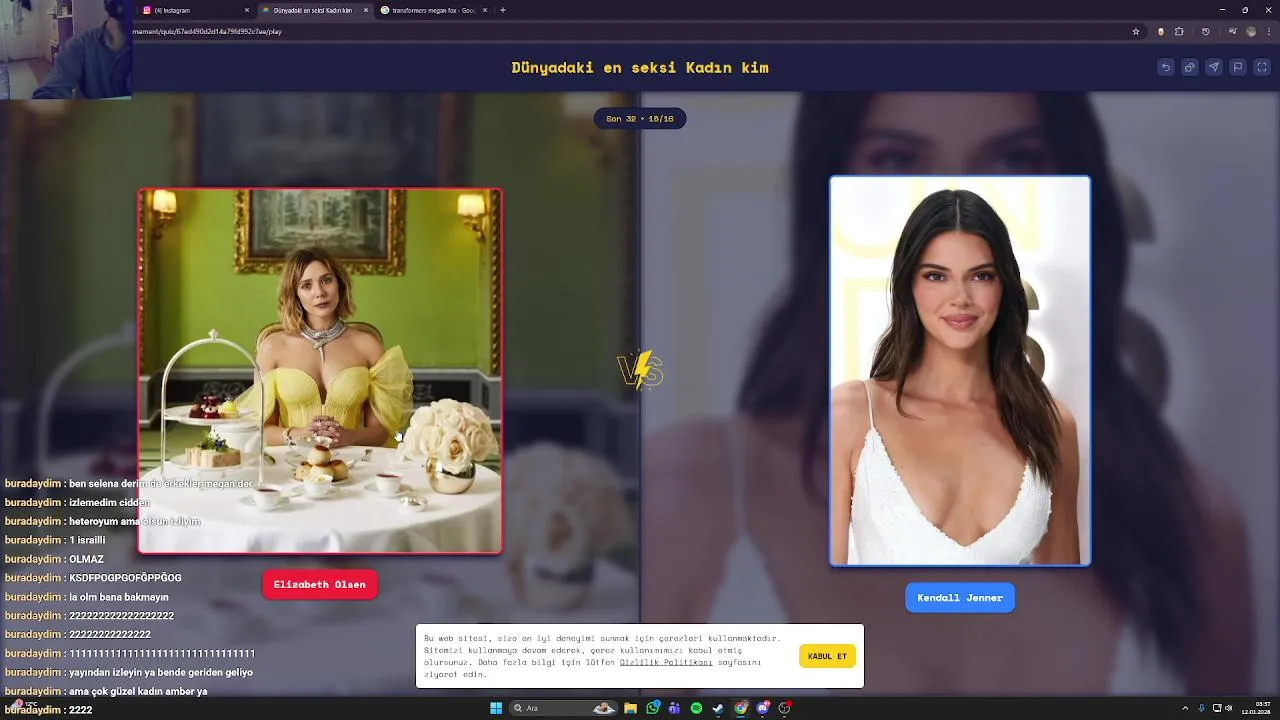Open Spotify from the taskbar

697,708
